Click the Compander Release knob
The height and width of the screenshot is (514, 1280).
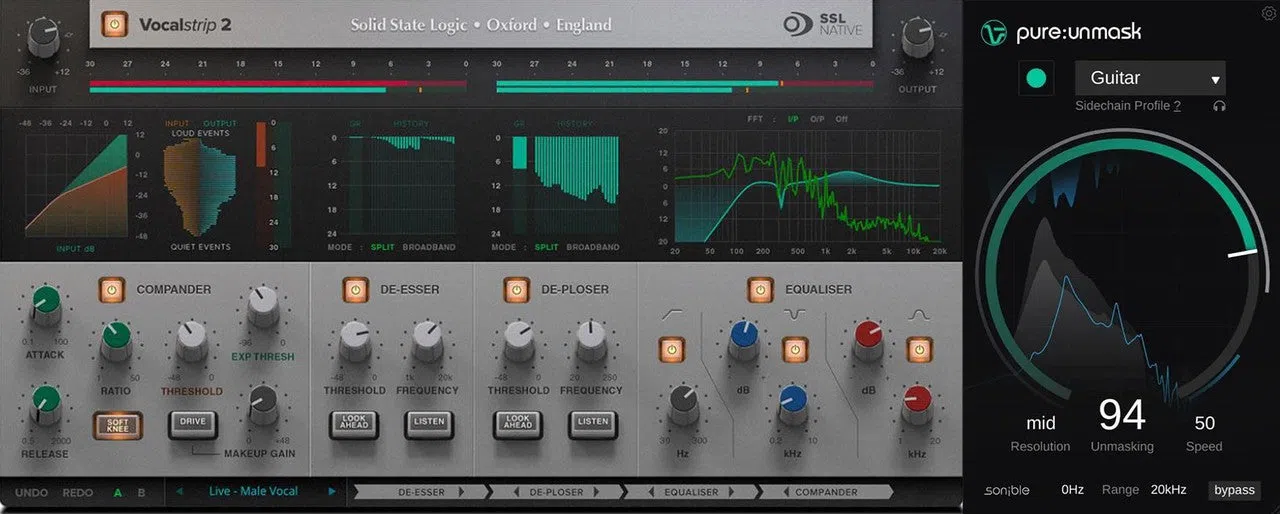45,404
